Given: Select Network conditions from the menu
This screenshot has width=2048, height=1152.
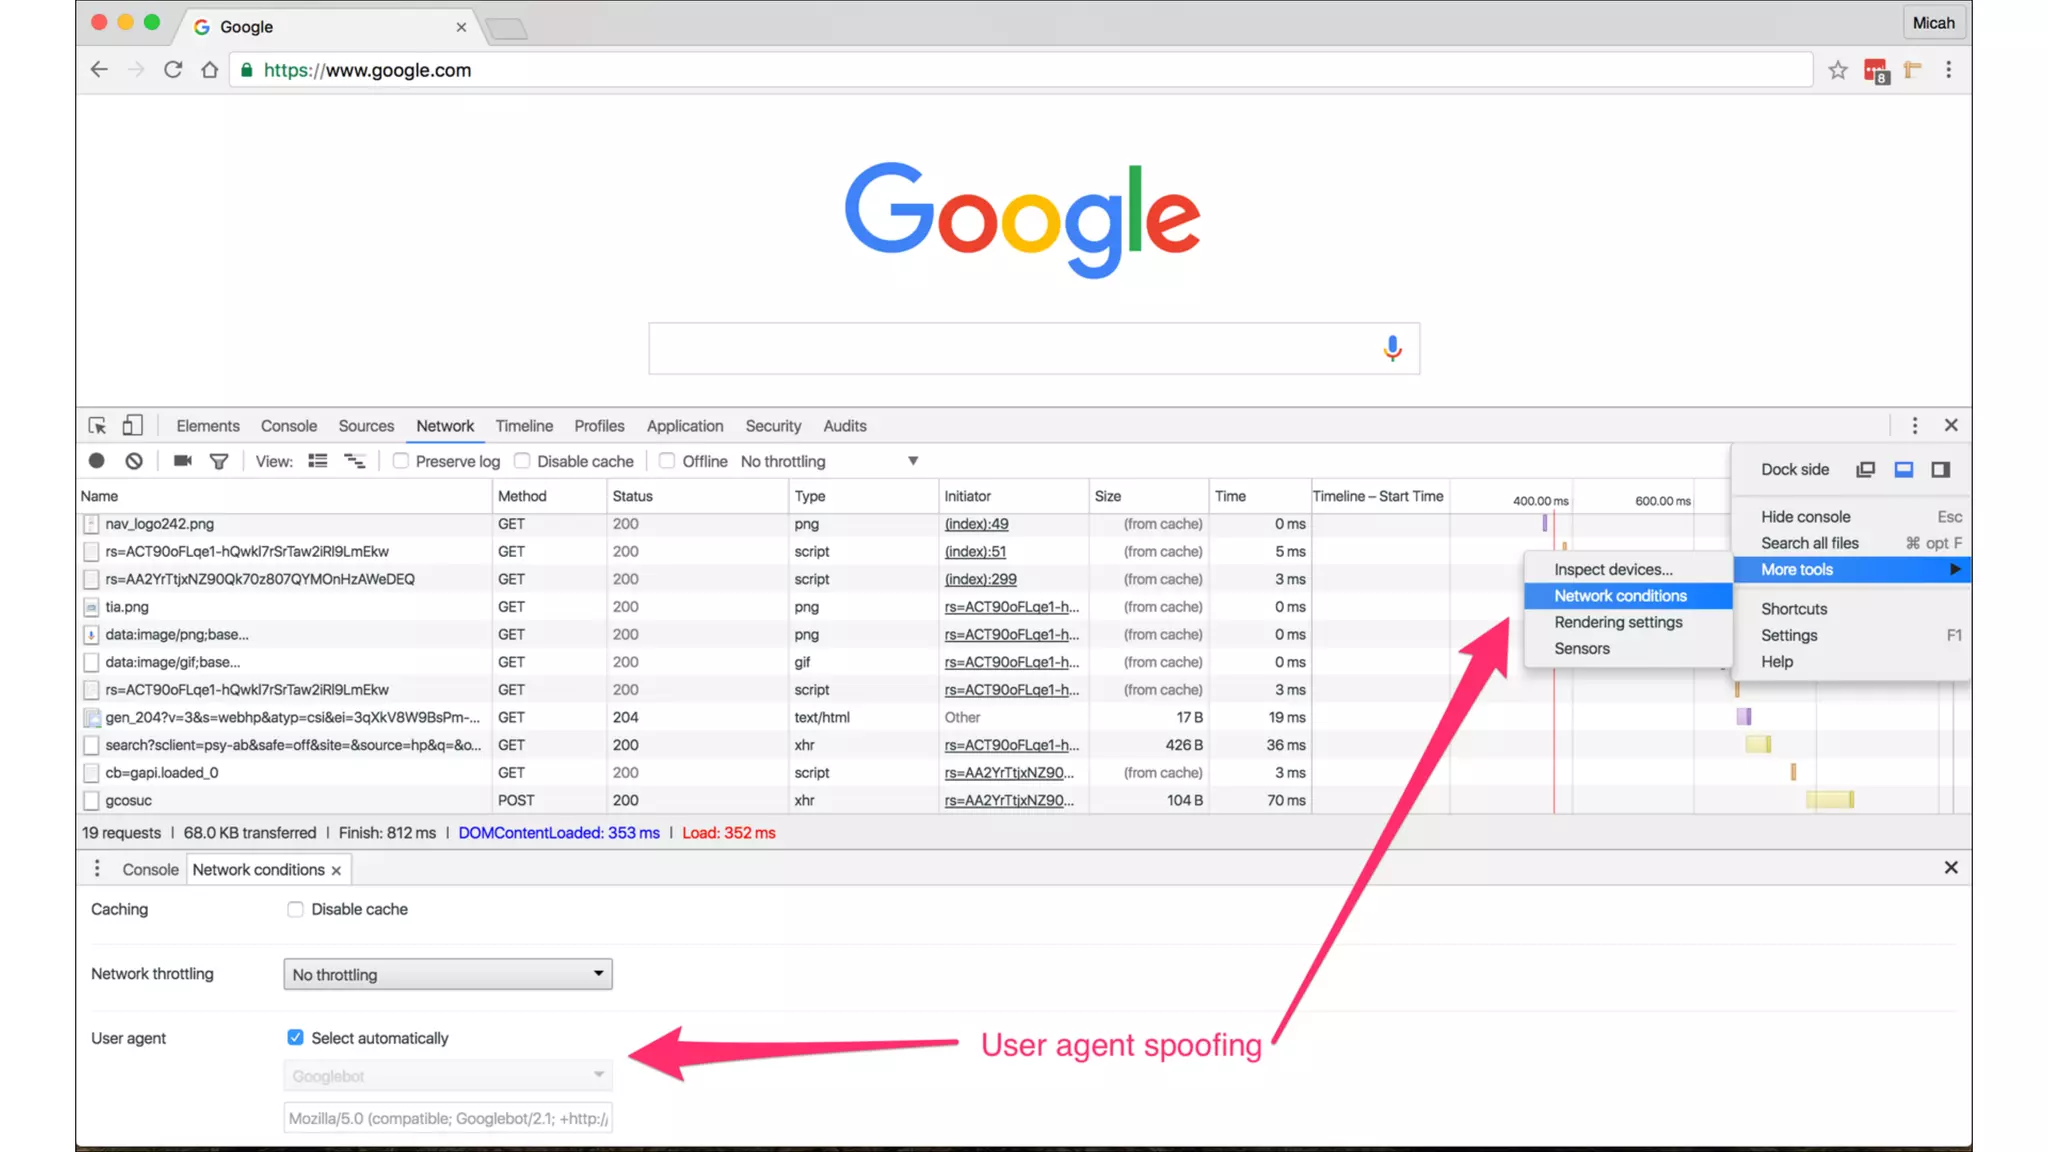Looking at the screenshot, I should pyautogui.click(x=1620, y=596).
